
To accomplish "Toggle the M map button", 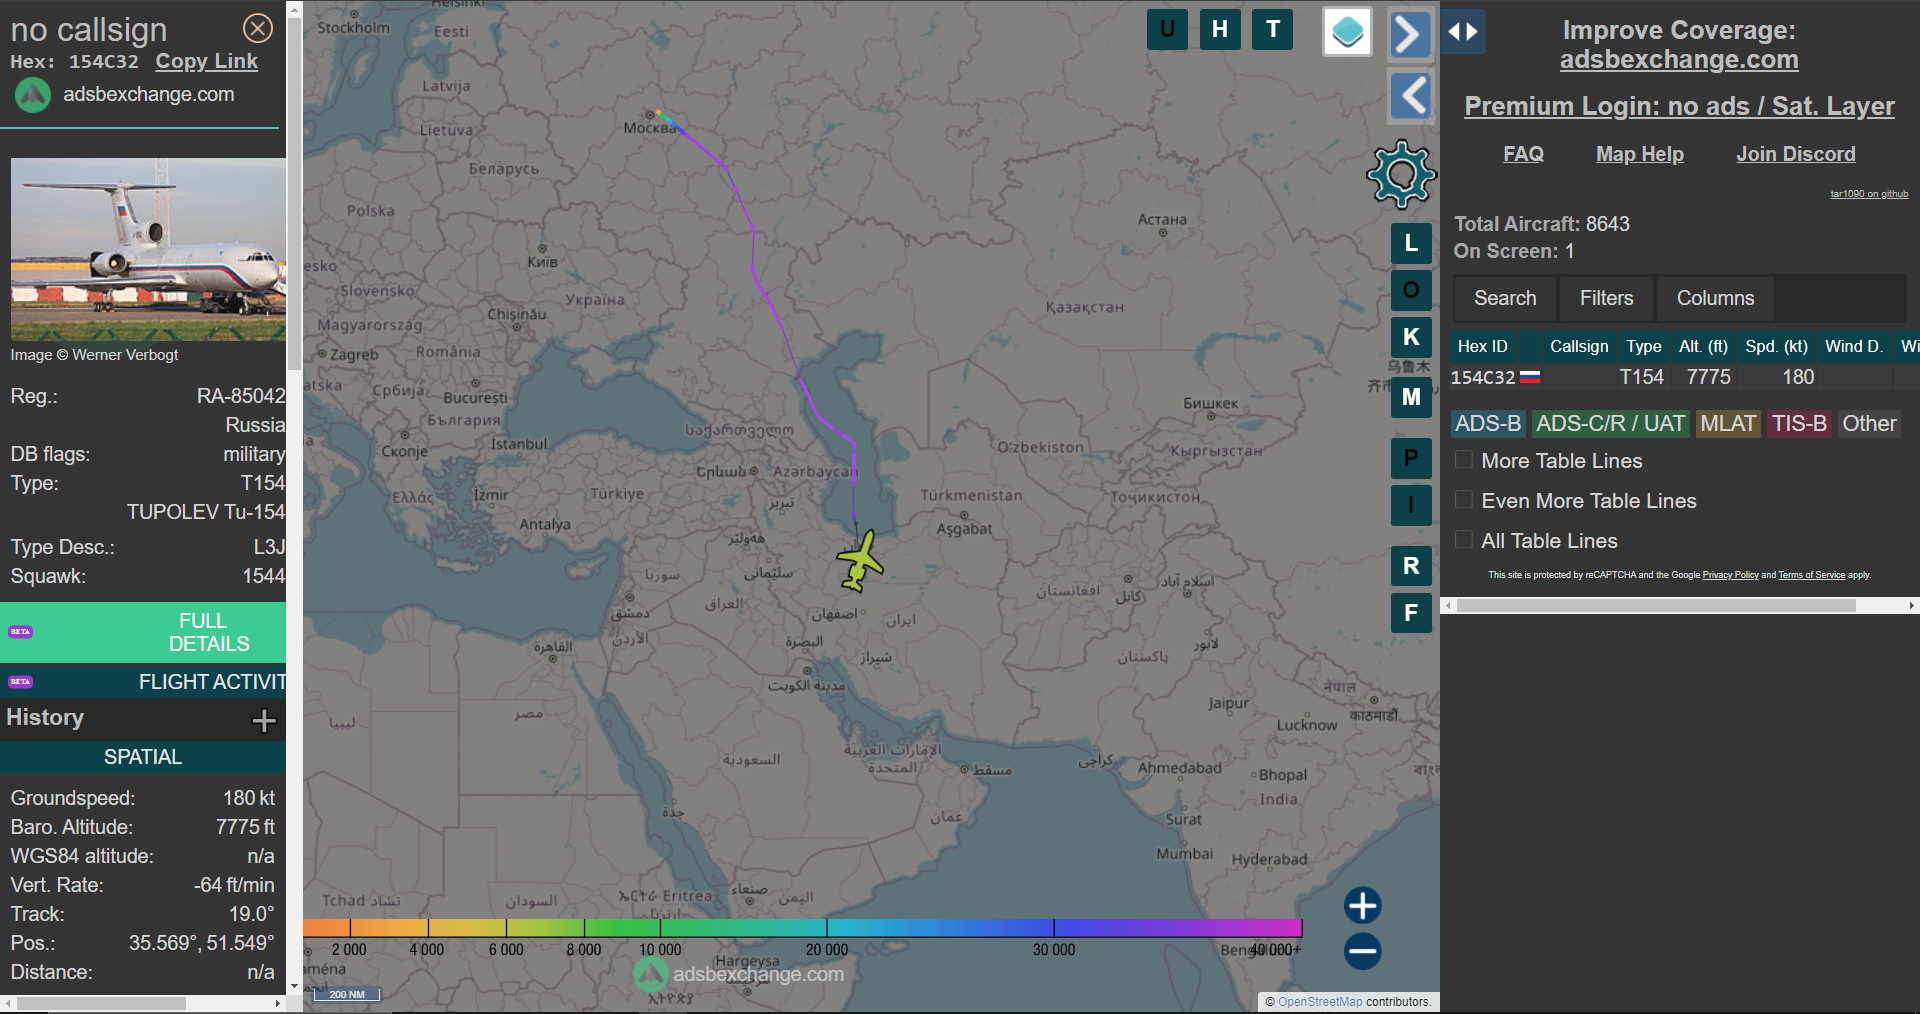I will [1411, 397].
